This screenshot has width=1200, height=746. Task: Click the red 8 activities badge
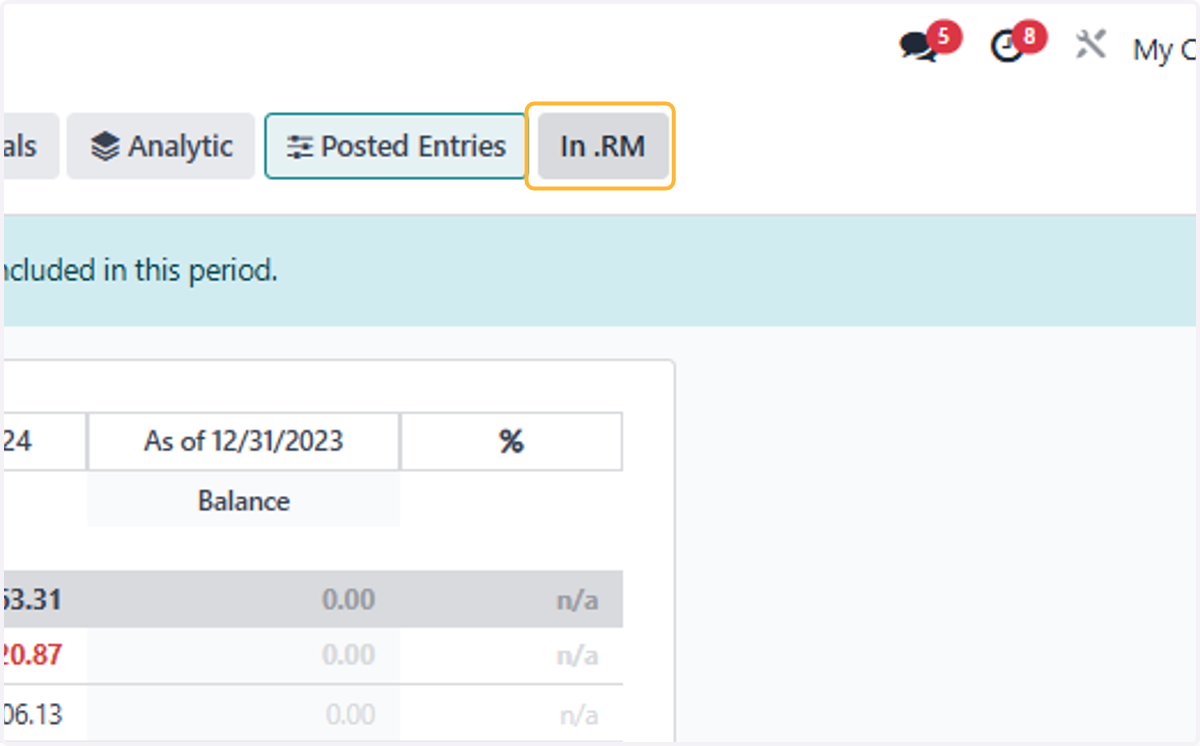coord(1030,38)
